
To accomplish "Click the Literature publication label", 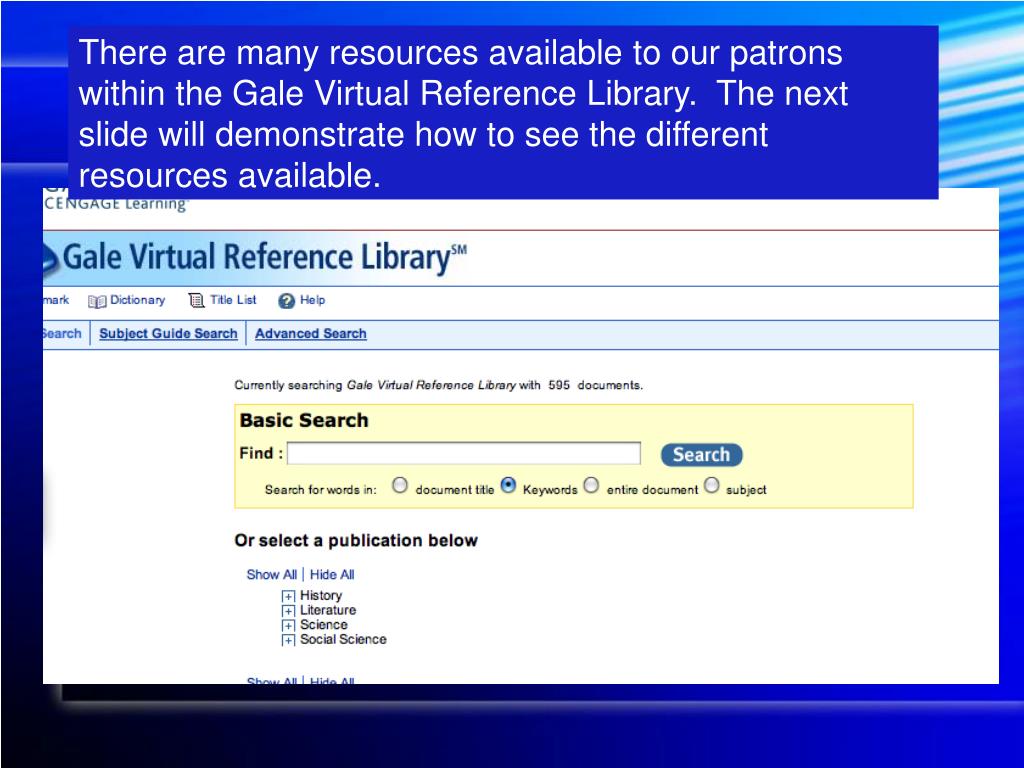I will point(328,610).
